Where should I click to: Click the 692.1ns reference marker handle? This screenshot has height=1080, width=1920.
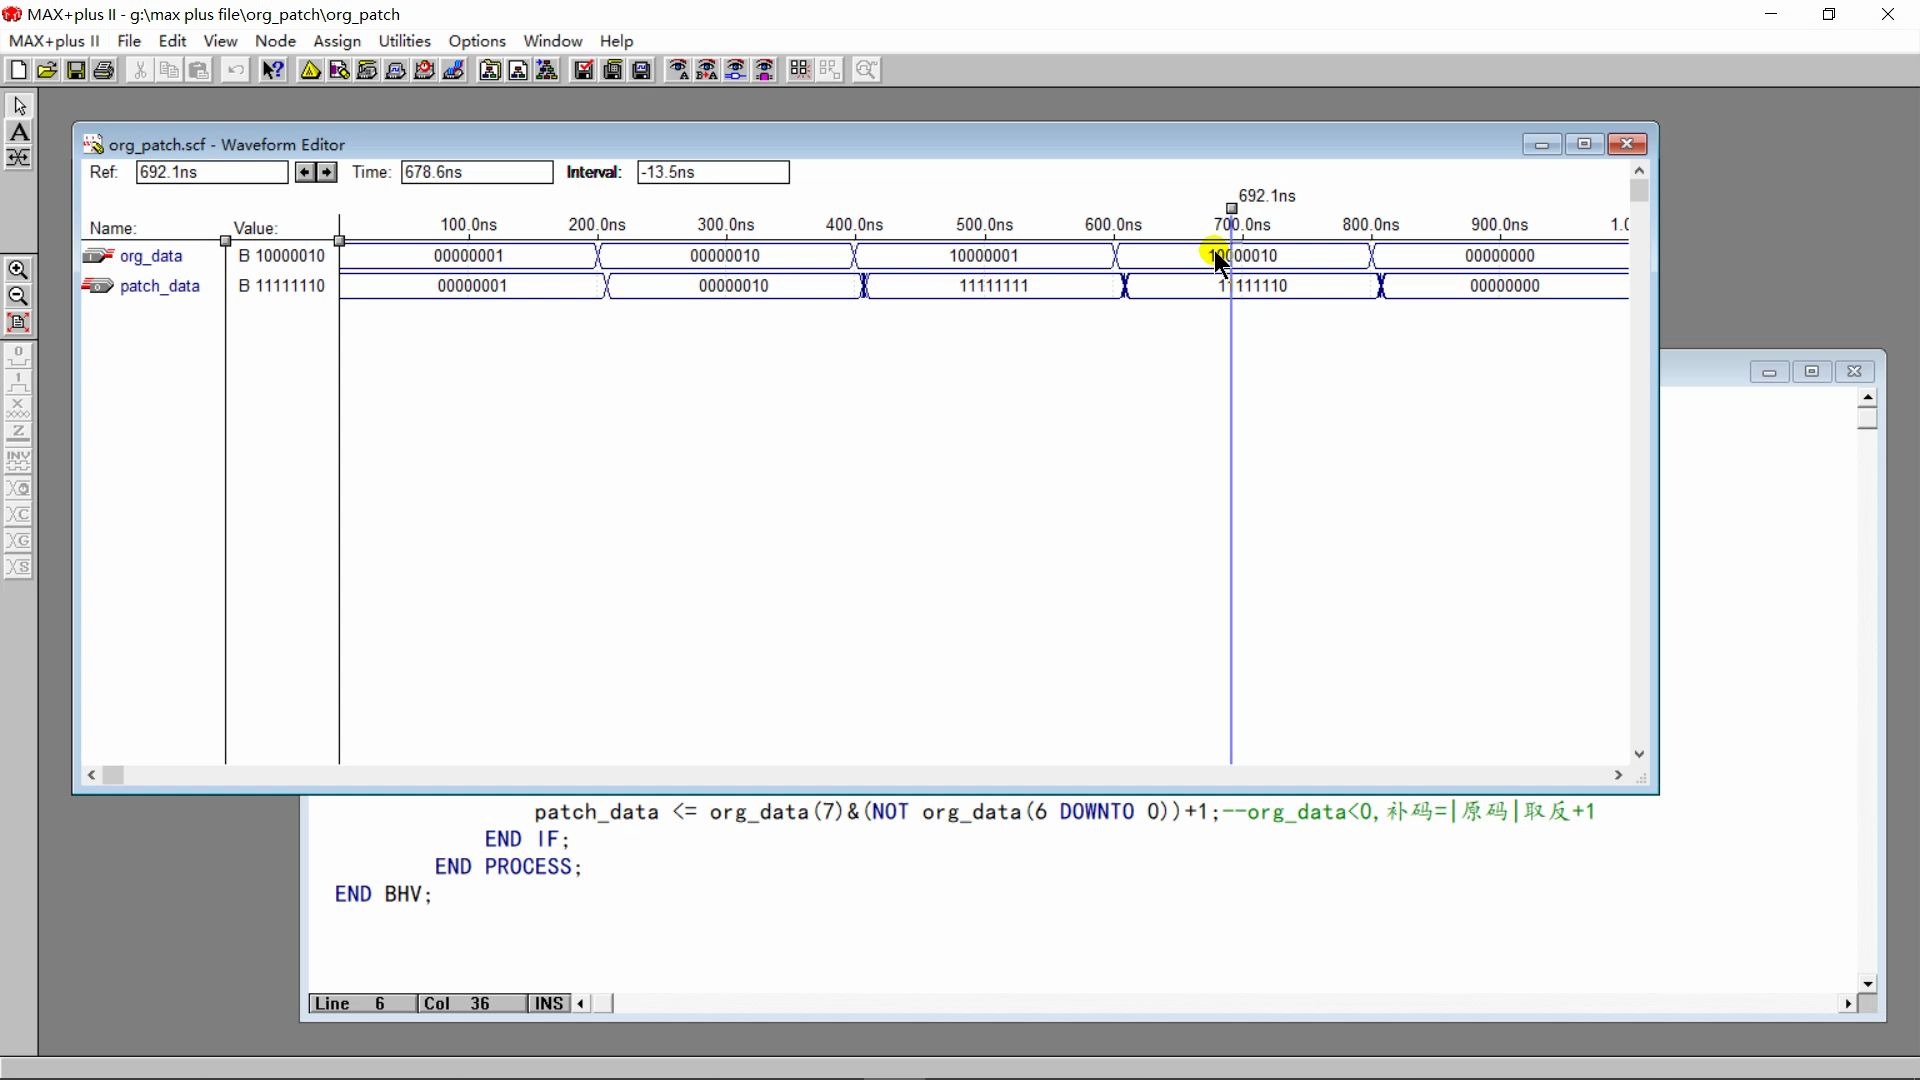[x=1231, y=209]
